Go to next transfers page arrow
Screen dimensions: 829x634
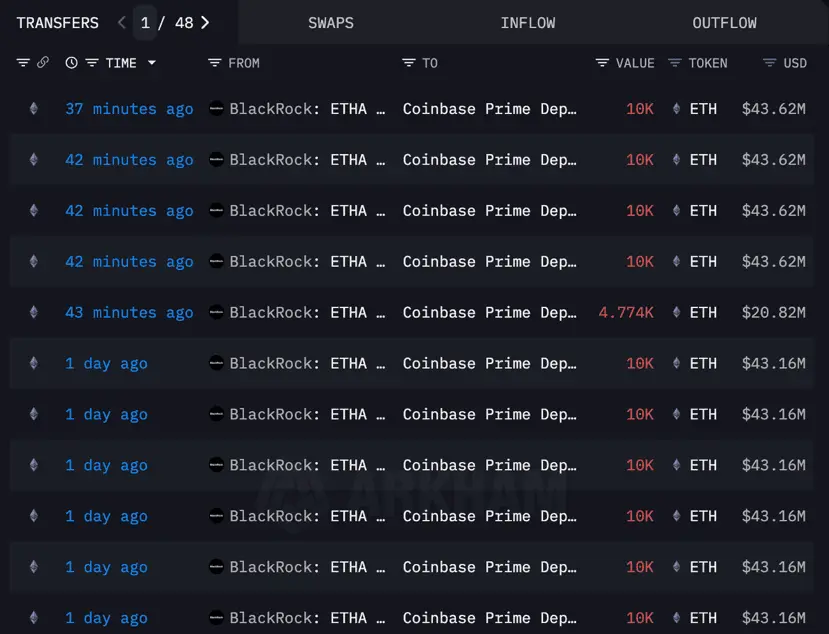(206, 22)
